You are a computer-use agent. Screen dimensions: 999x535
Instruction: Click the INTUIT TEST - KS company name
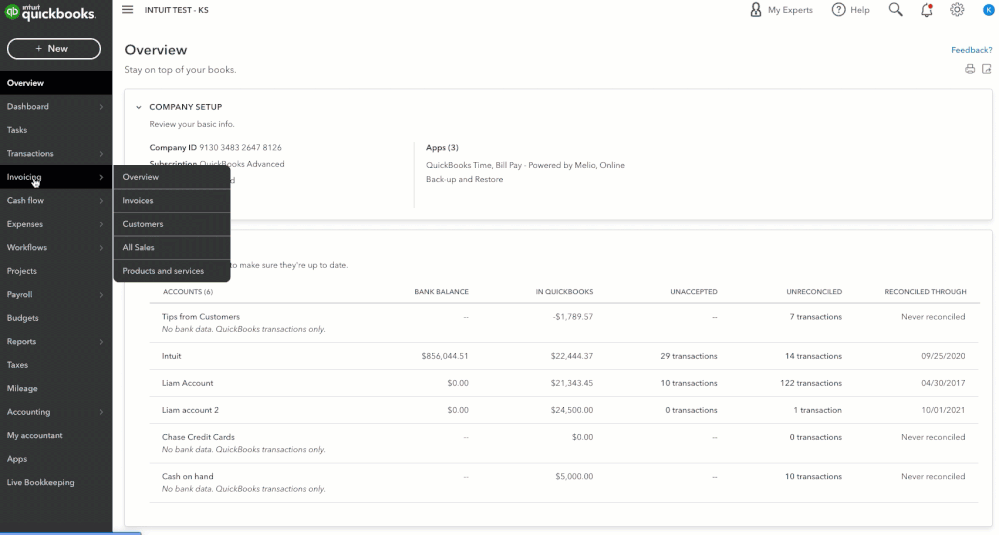tap(176, 10)
